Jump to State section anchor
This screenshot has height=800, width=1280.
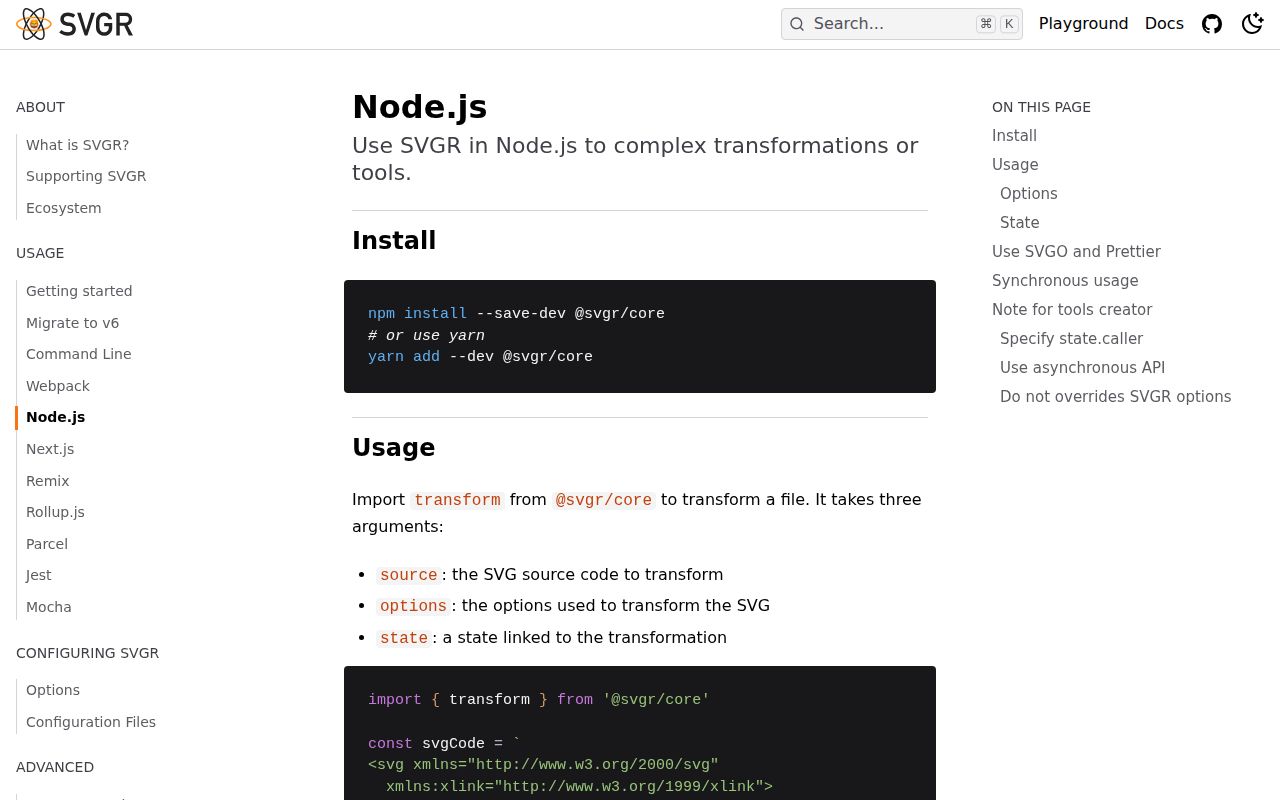coord(1019,223)
